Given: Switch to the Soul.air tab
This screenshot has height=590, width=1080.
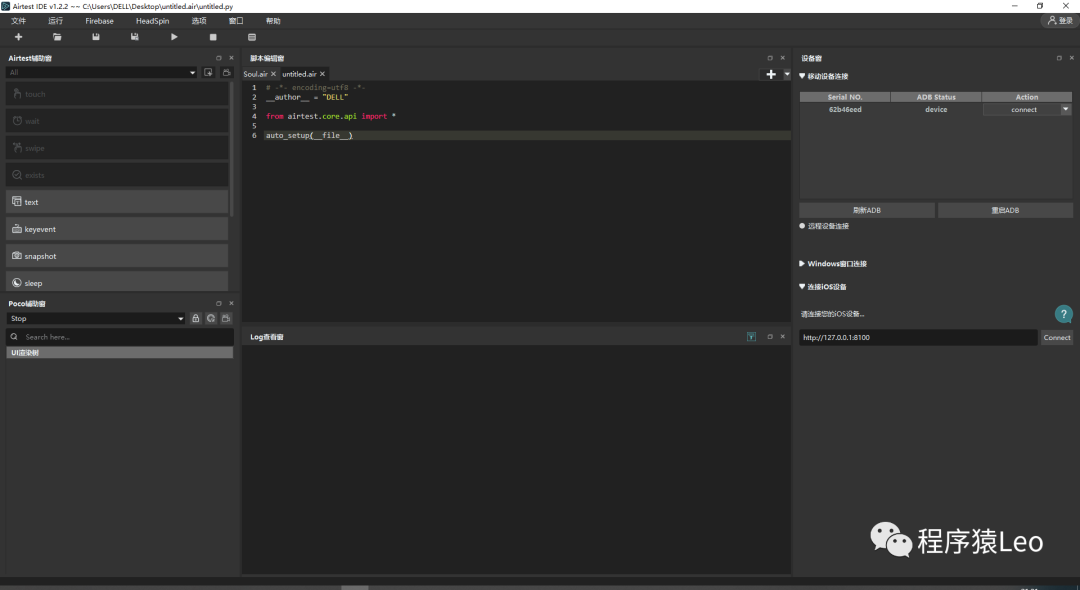Looking at the screenshot, I should tap(255, 74).
